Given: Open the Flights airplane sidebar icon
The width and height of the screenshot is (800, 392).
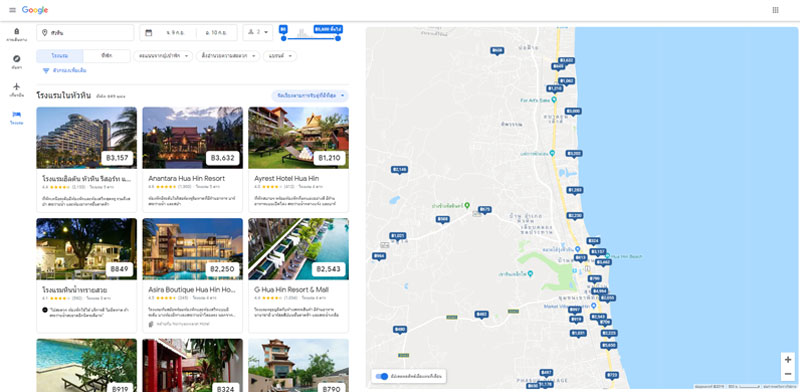Looking at the screenshot, I should tap(17, 89).
